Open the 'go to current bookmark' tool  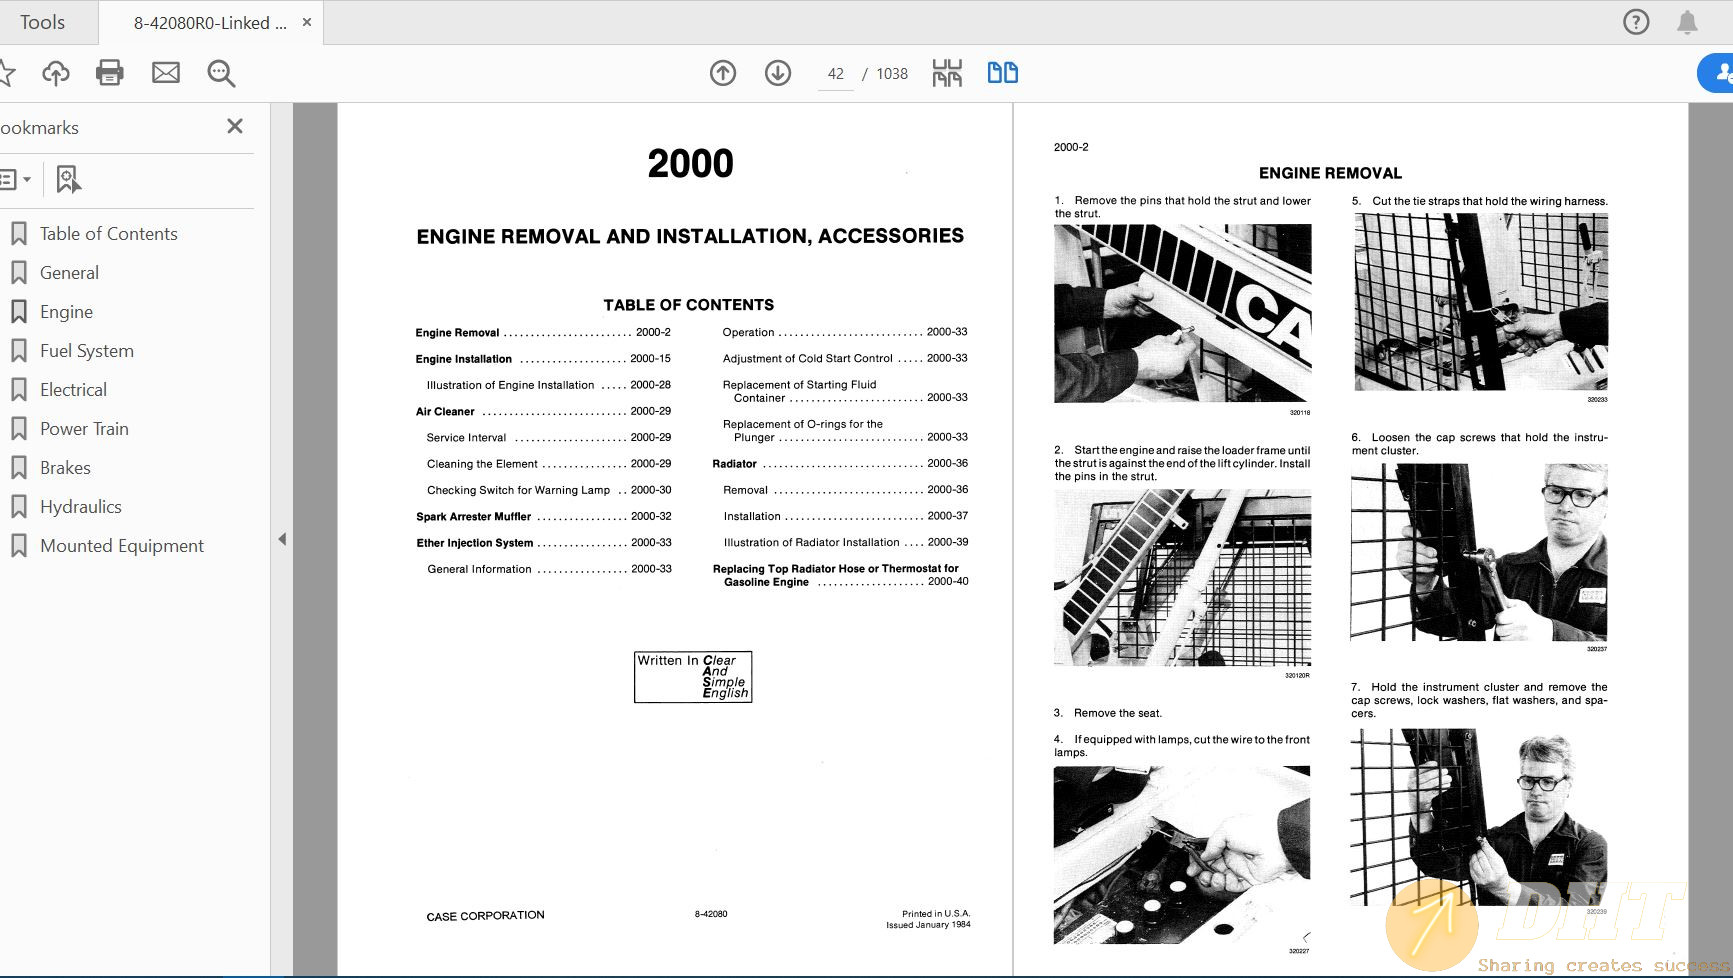67,179
